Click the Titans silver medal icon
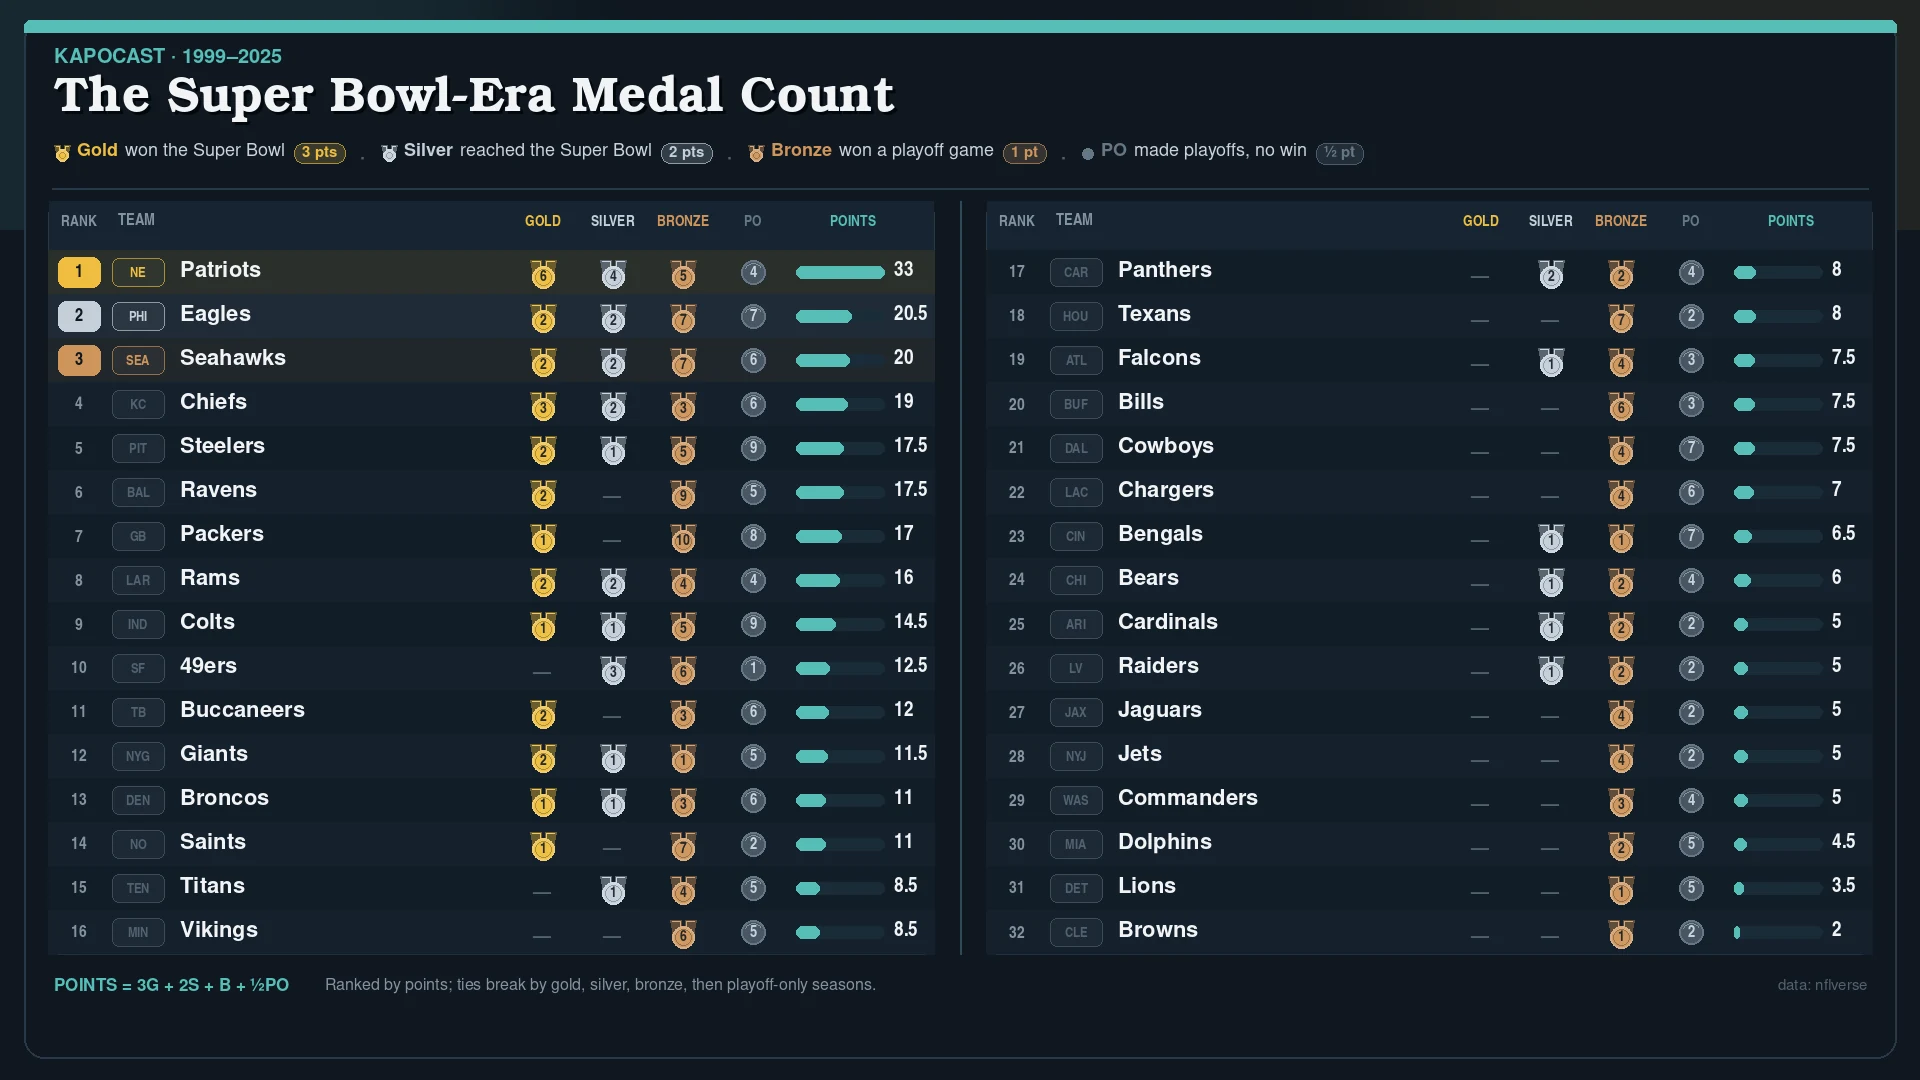This screenshot has width=1920, height=1080. [x=613, y=889]
